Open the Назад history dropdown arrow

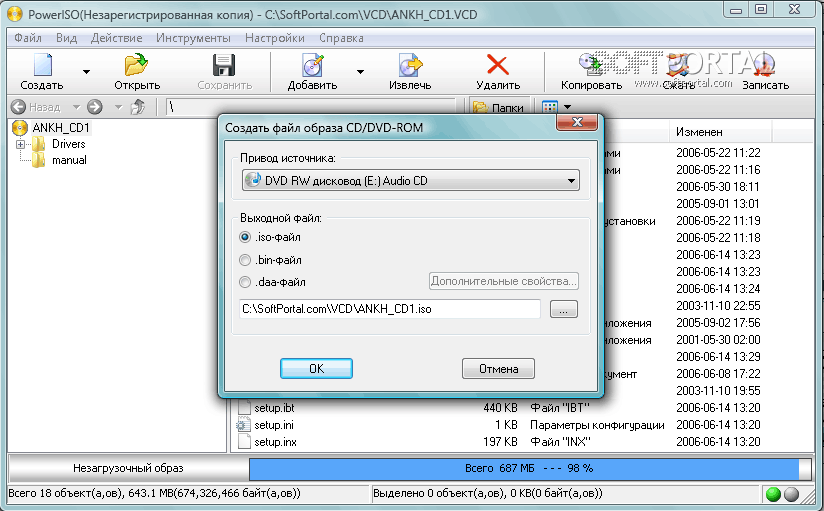pos(76,107)
